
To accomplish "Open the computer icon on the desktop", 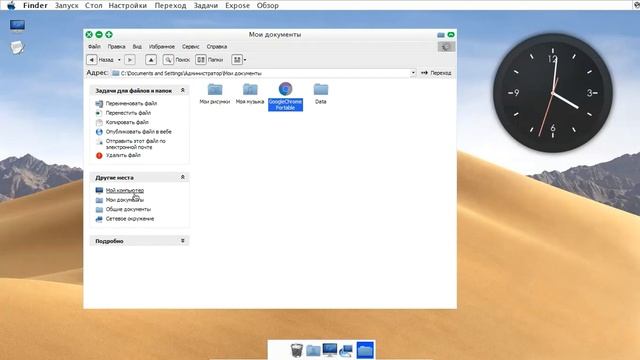I will point(17,26).
